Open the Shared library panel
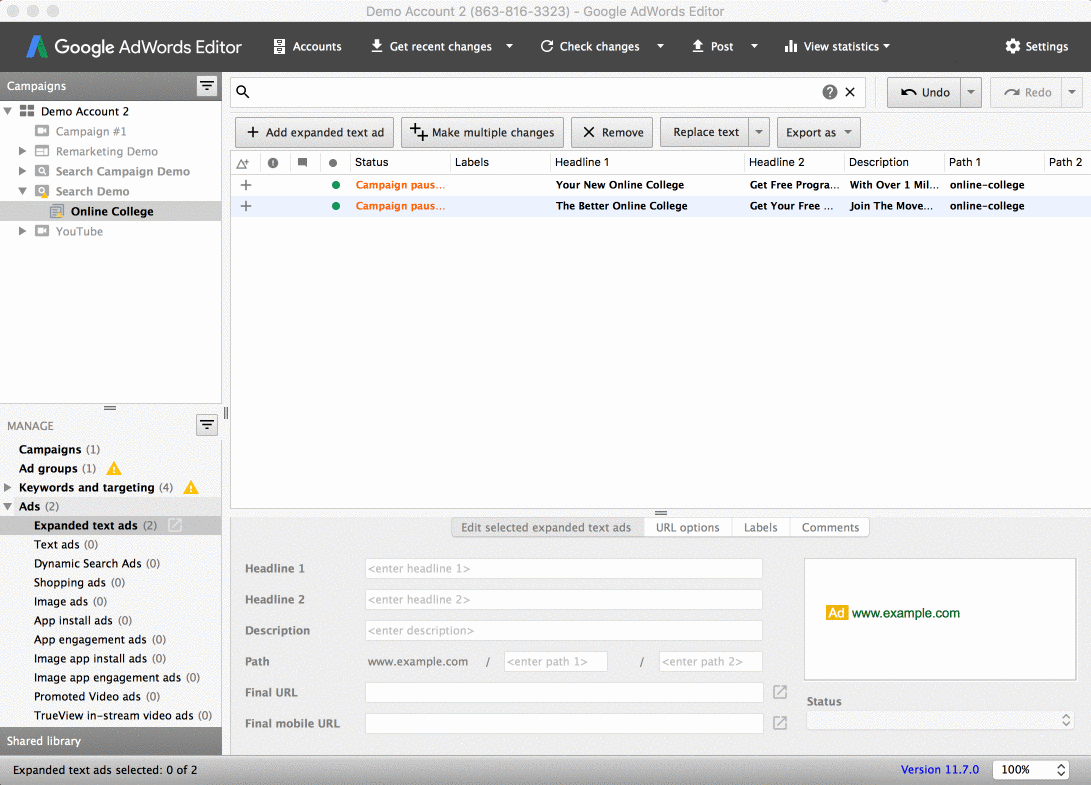Screen dimensions: 1091x785 click(111, 741)
